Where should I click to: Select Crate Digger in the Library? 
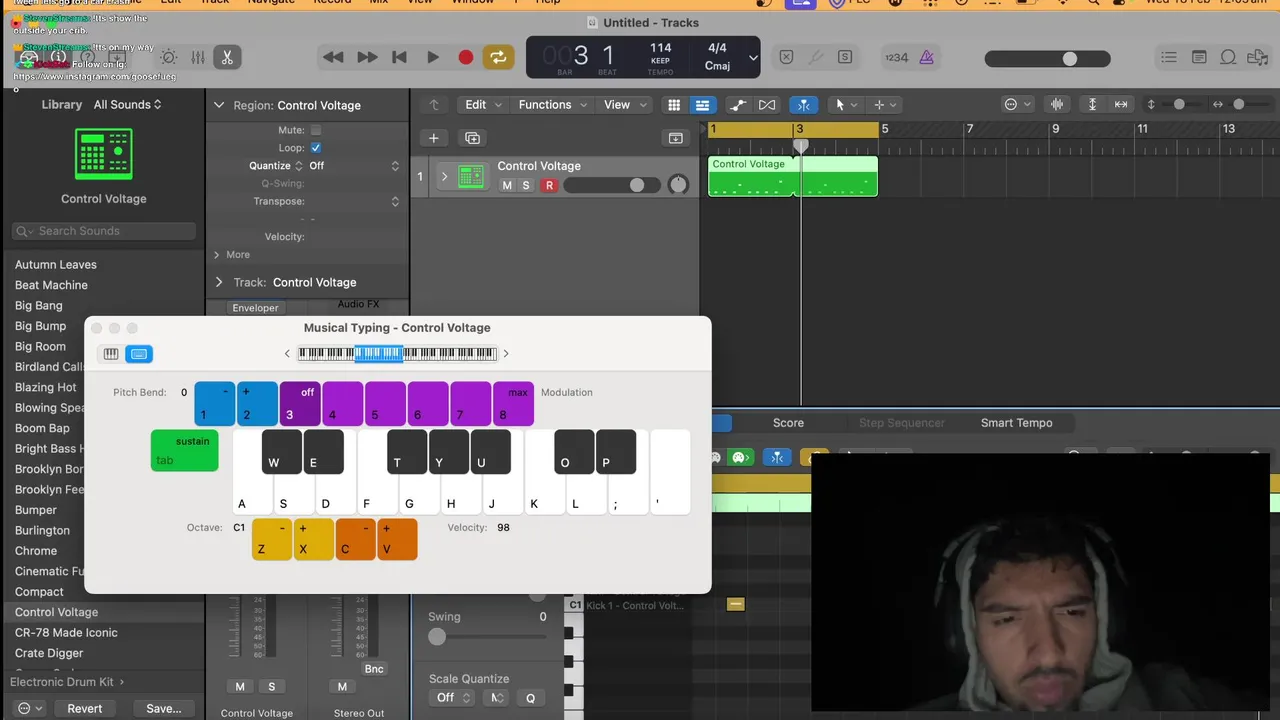[x=49, y=653]
